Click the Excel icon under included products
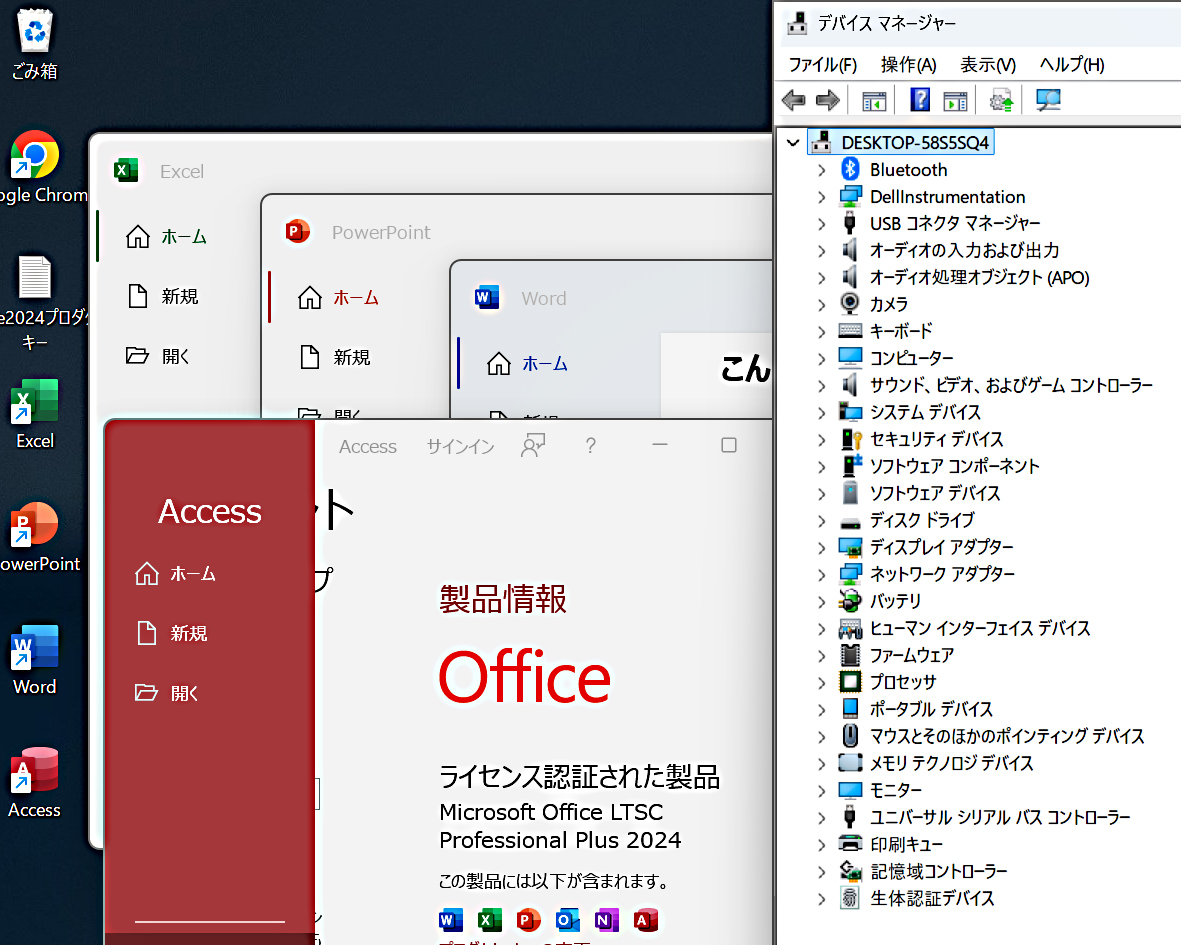The image size is (1181, 945). tap(490, 919)
